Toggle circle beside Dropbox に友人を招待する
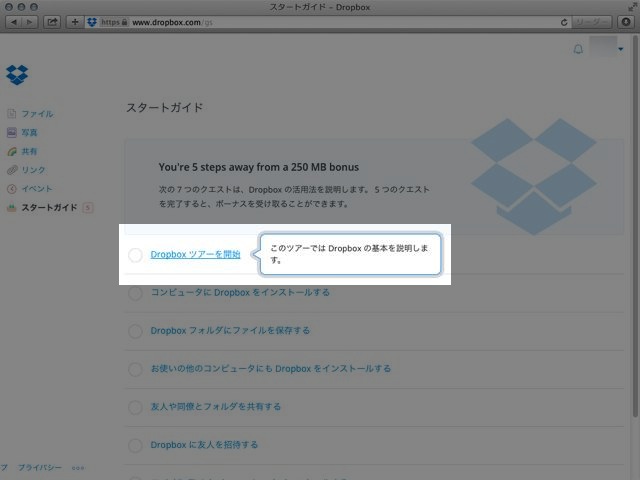The height and width of the screenshot is (480, 640). coord(135,445)
